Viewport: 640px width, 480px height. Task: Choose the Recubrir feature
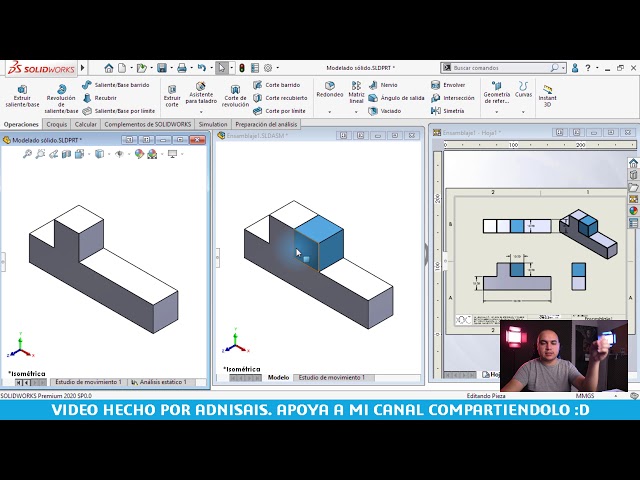100,98
